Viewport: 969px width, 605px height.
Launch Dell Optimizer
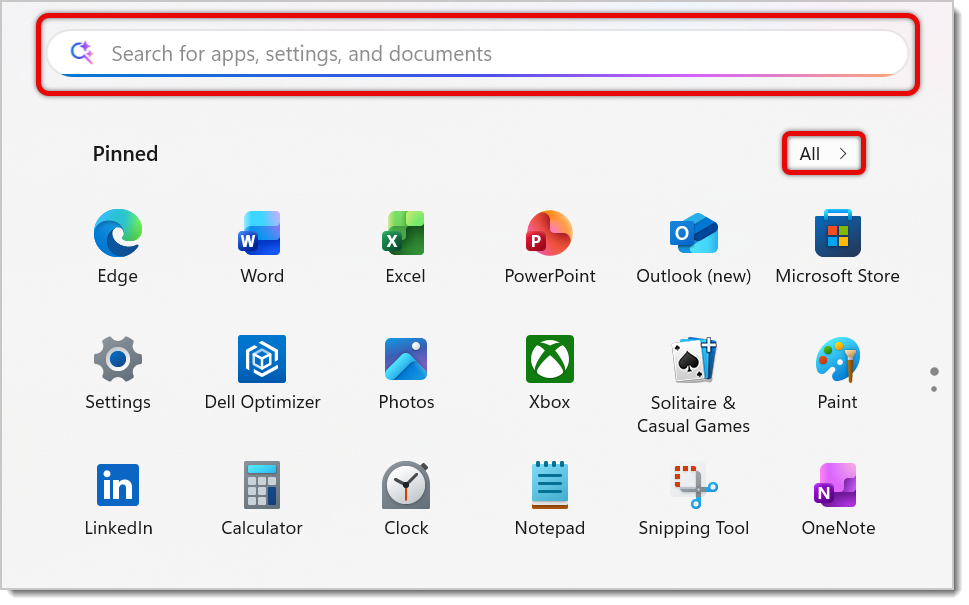pyautogui.click(x=262, y=373)
